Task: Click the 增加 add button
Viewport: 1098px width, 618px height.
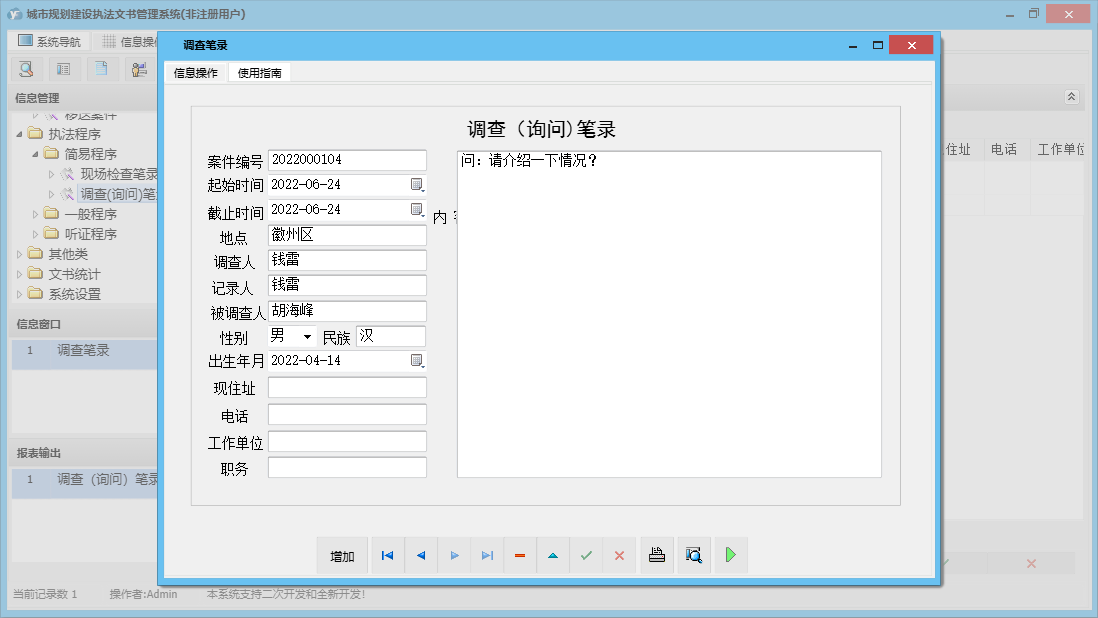Action: pyautogui.click(x=342, y=555)
